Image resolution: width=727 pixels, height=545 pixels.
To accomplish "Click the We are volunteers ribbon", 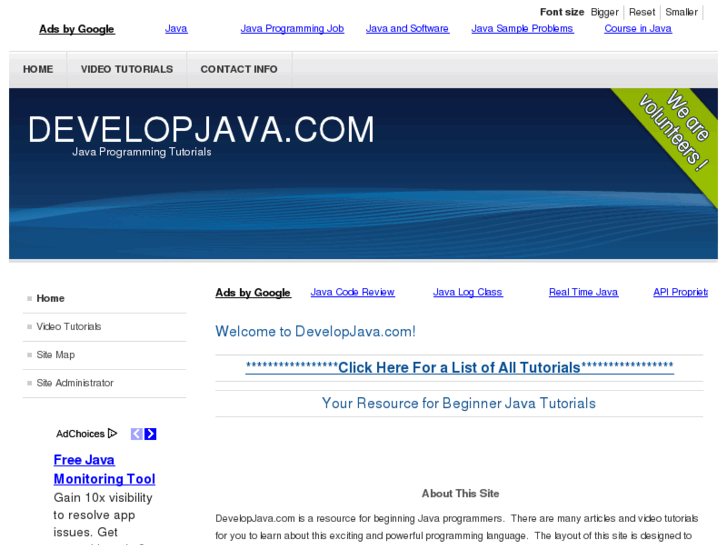I will point(674,131).
